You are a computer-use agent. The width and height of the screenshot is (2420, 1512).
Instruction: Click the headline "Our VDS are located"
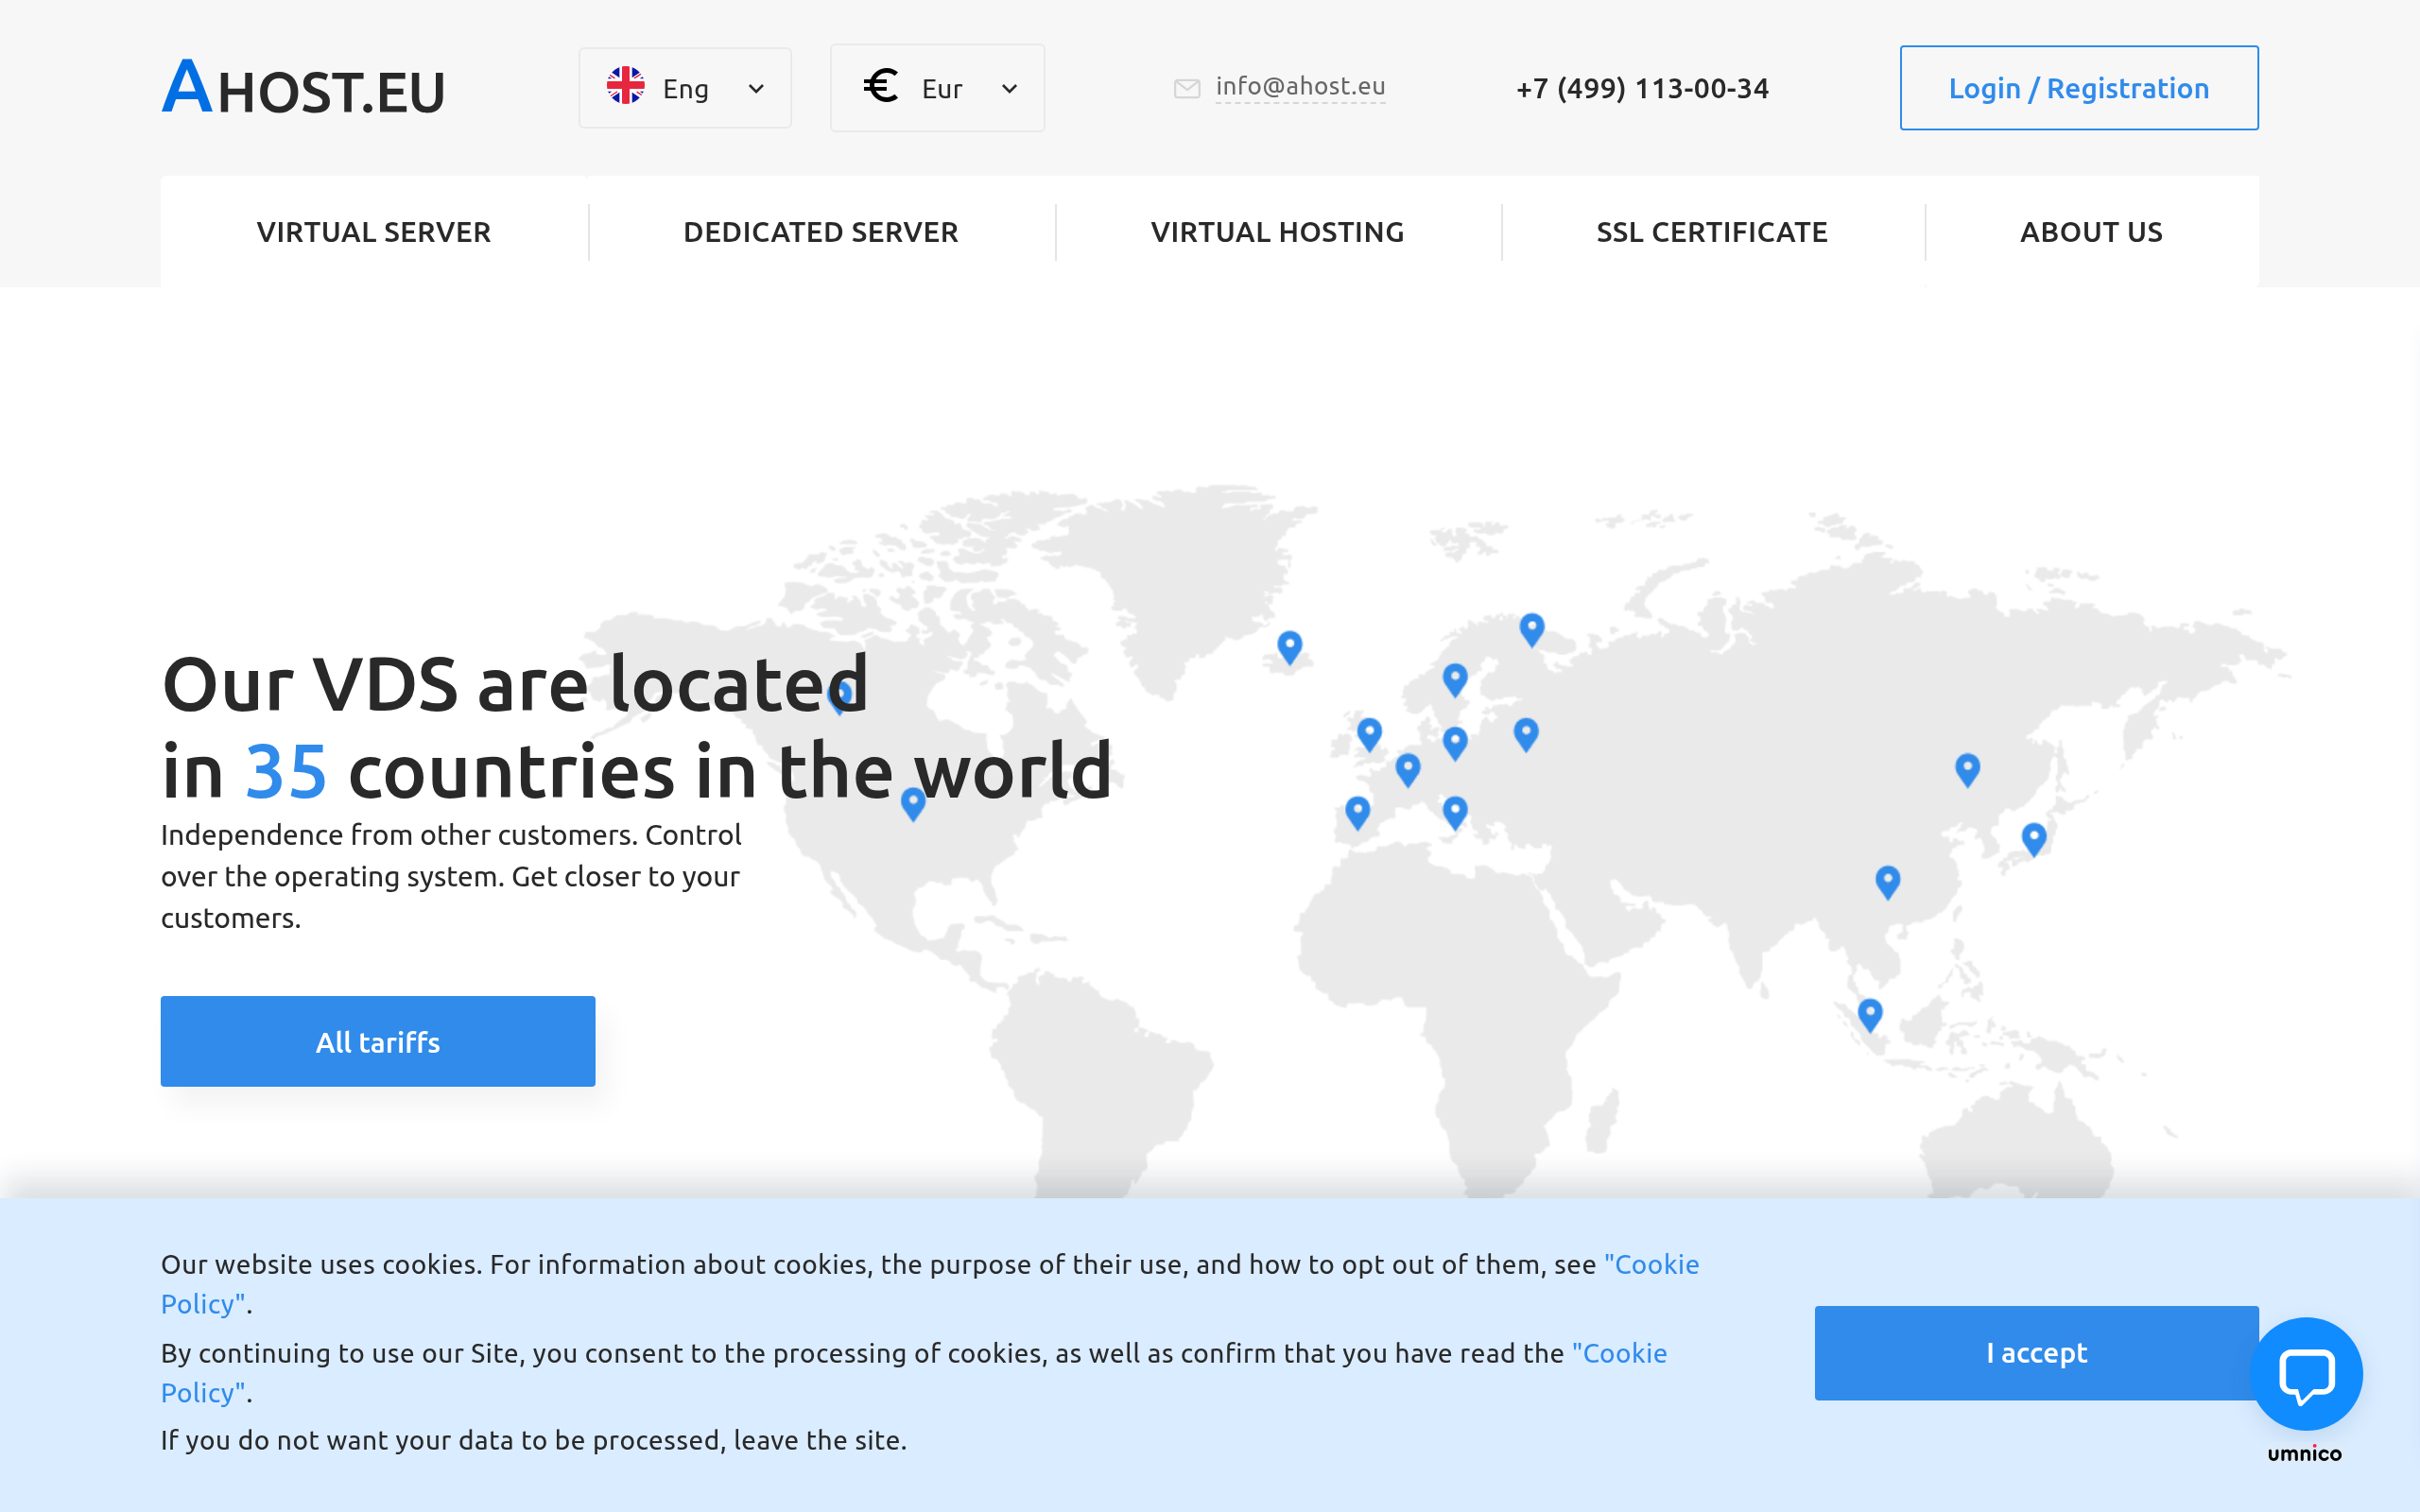(515, 684)
